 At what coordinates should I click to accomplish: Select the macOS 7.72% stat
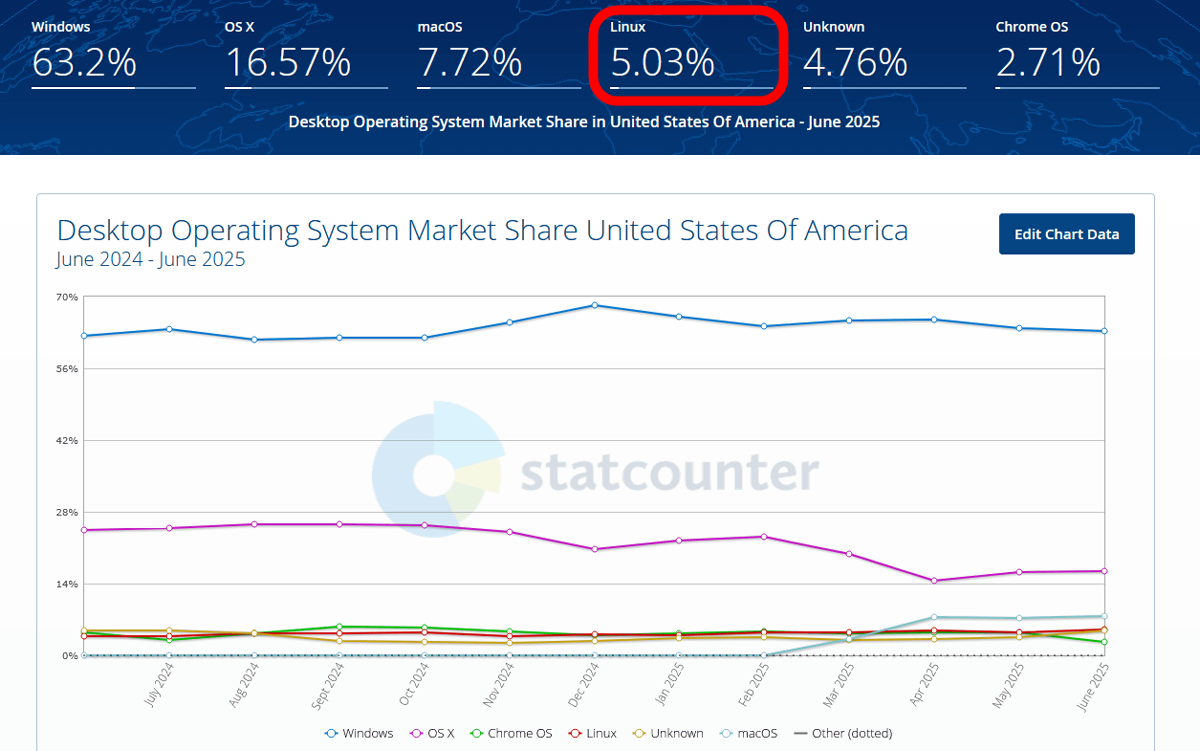[499, 53]
